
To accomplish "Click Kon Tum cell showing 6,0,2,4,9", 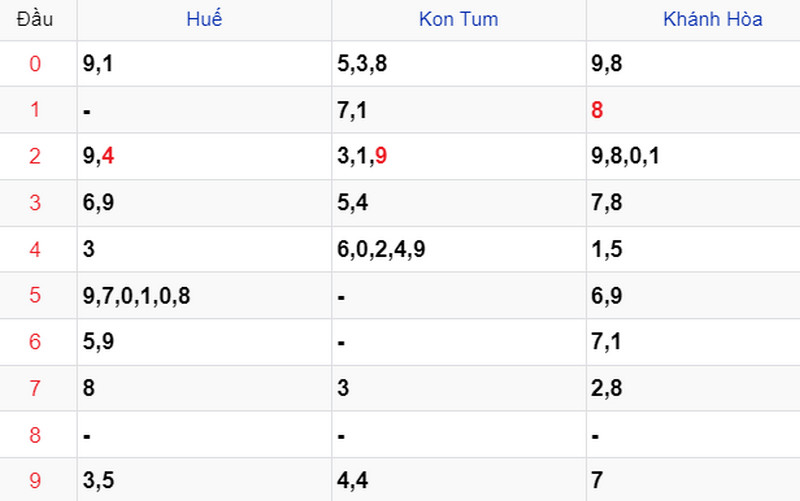I will click(459, 249).
